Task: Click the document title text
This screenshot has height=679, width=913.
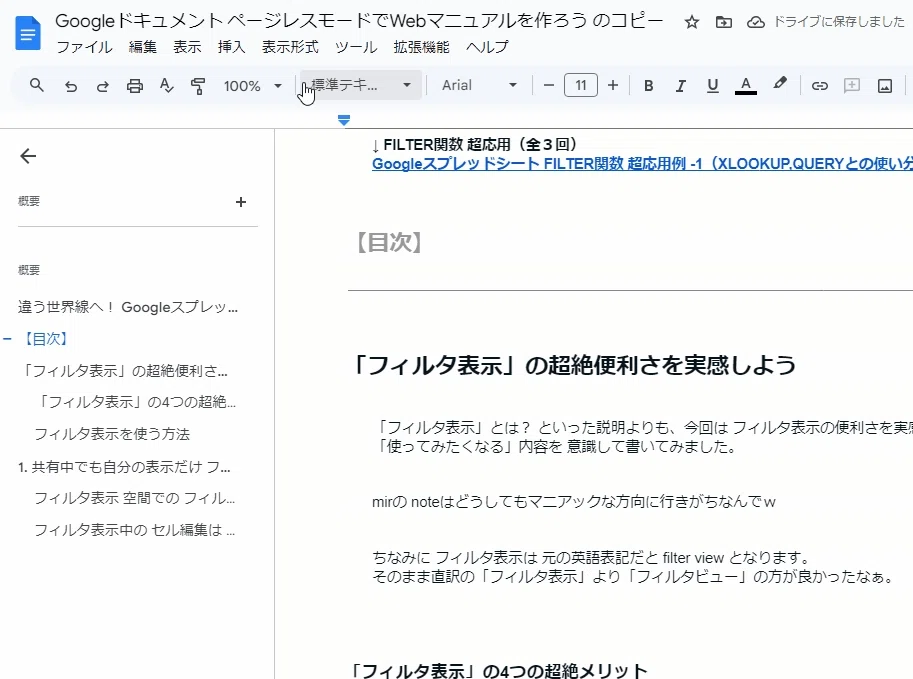Action: pos(359,21)
